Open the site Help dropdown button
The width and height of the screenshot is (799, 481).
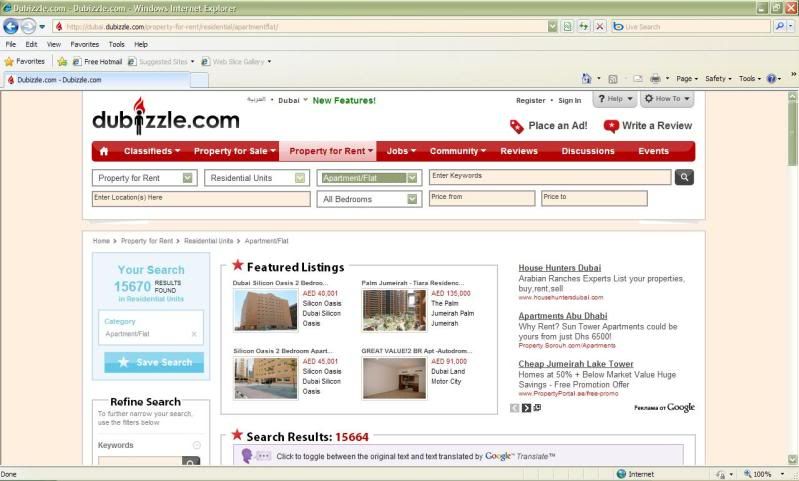tap(615, 99)
